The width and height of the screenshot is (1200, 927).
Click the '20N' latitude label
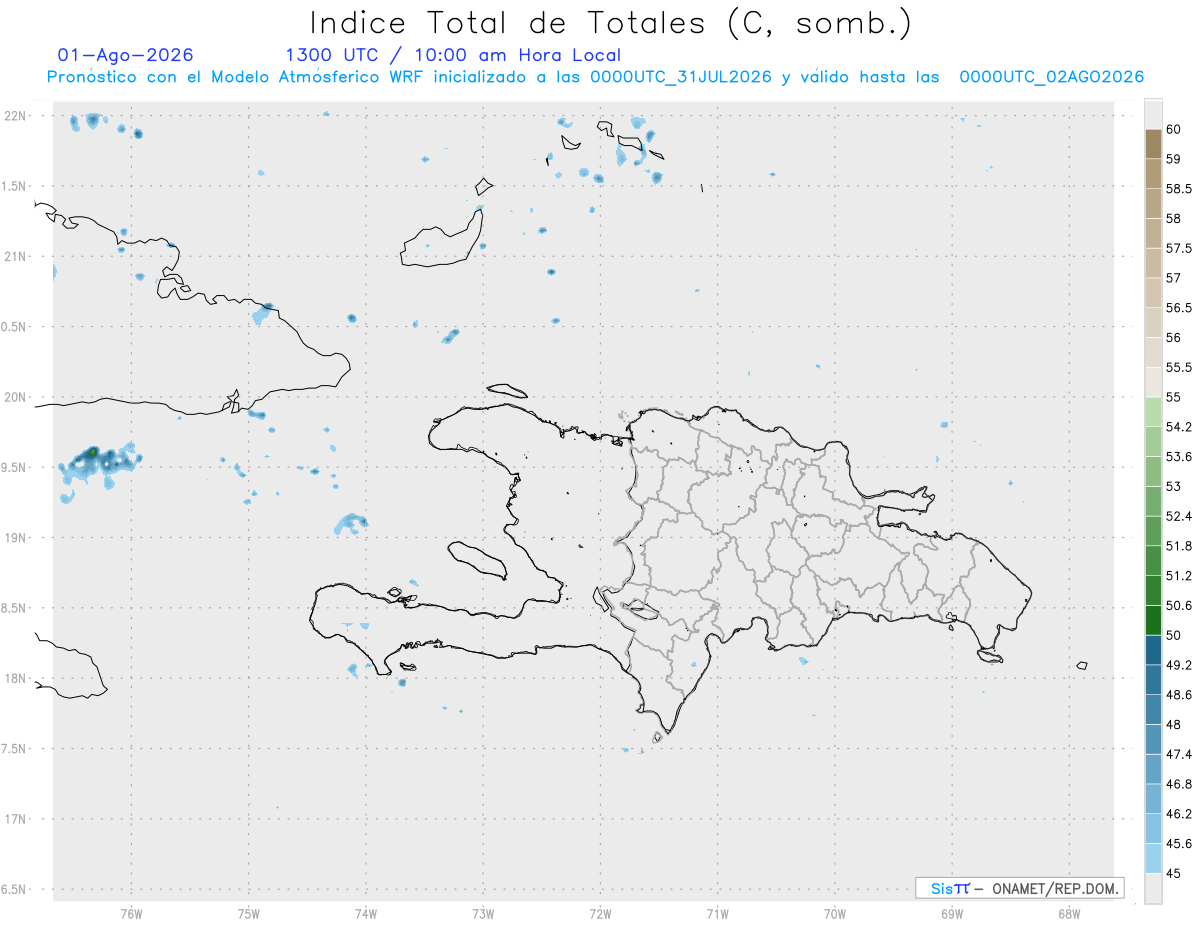tap(16, 397)
